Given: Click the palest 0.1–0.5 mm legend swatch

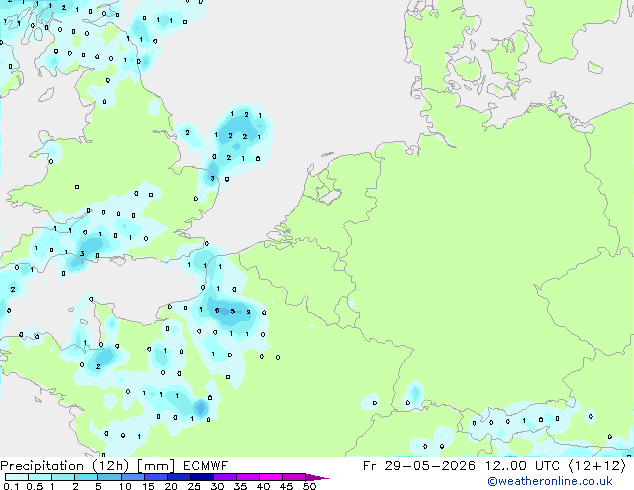Looking at the screenshot, I should click(17, 477).
